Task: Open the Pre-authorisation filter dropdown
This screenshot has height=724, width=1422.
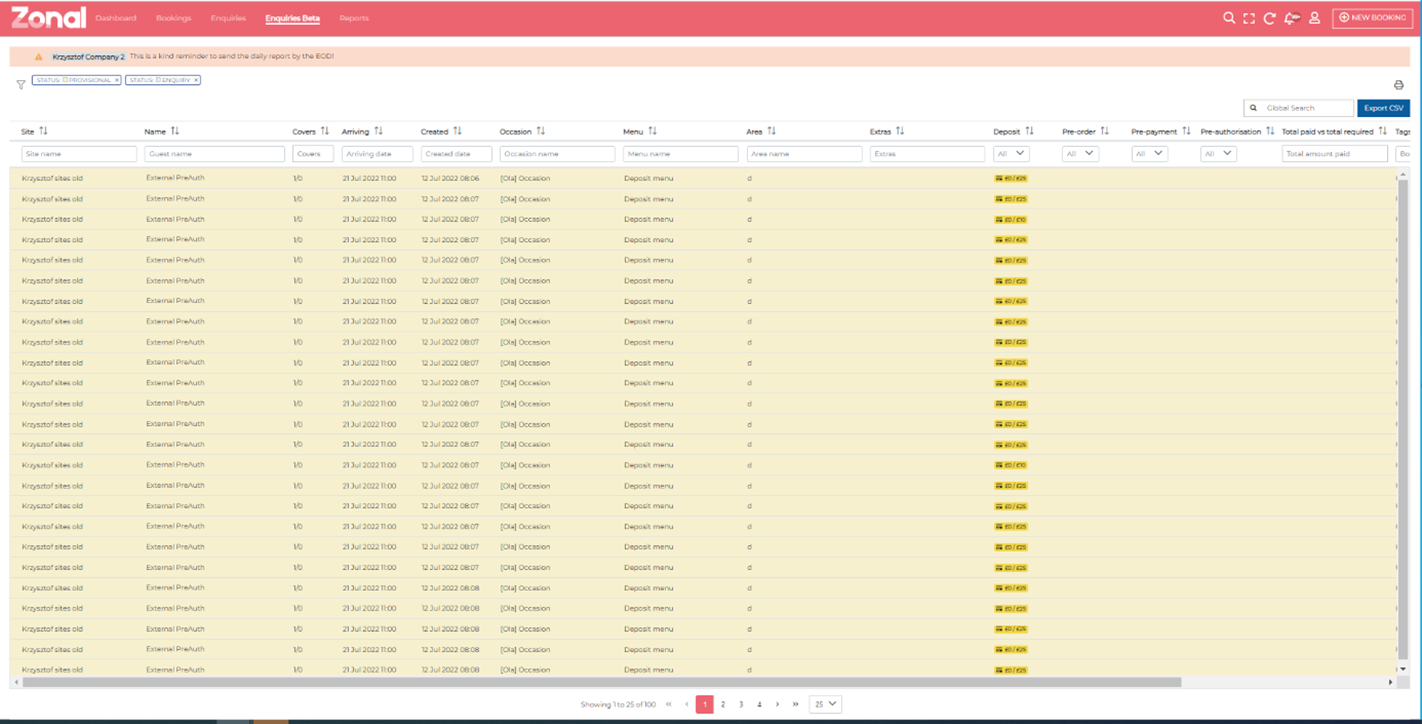Action: (x=1218, y=154)
